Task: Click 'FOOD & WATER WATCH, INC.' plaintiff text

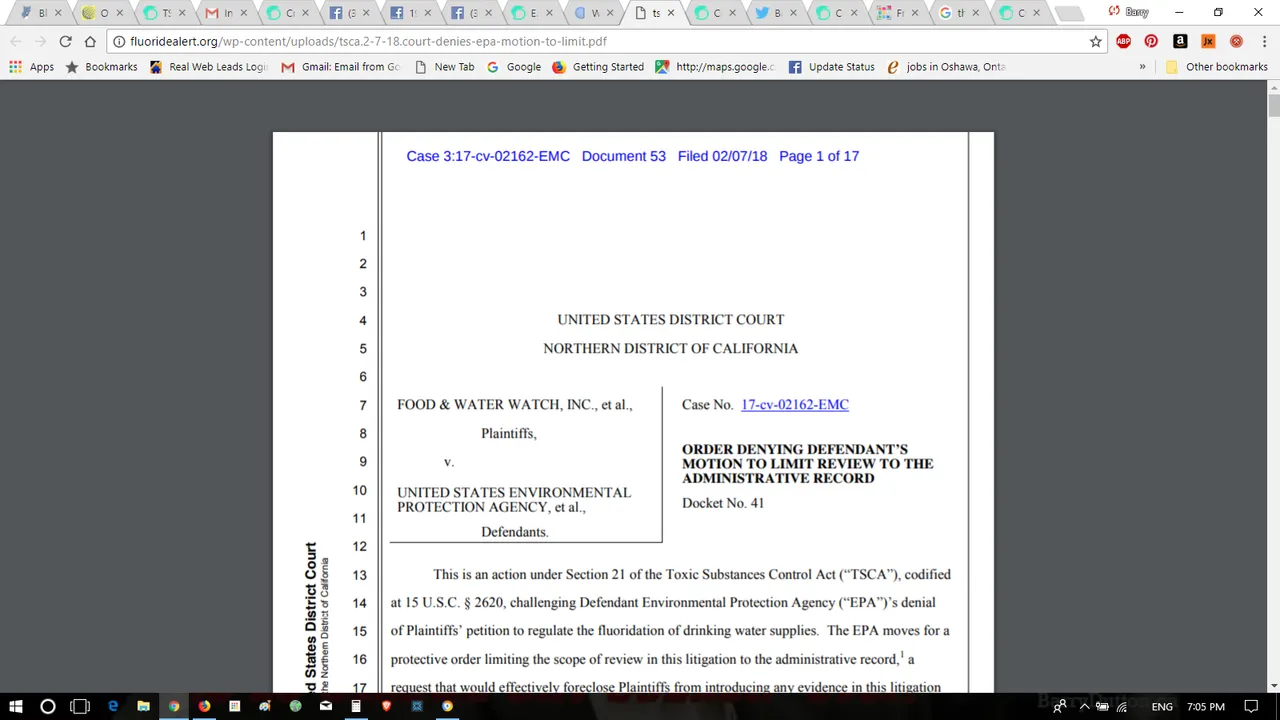Action: coord(495,405)
